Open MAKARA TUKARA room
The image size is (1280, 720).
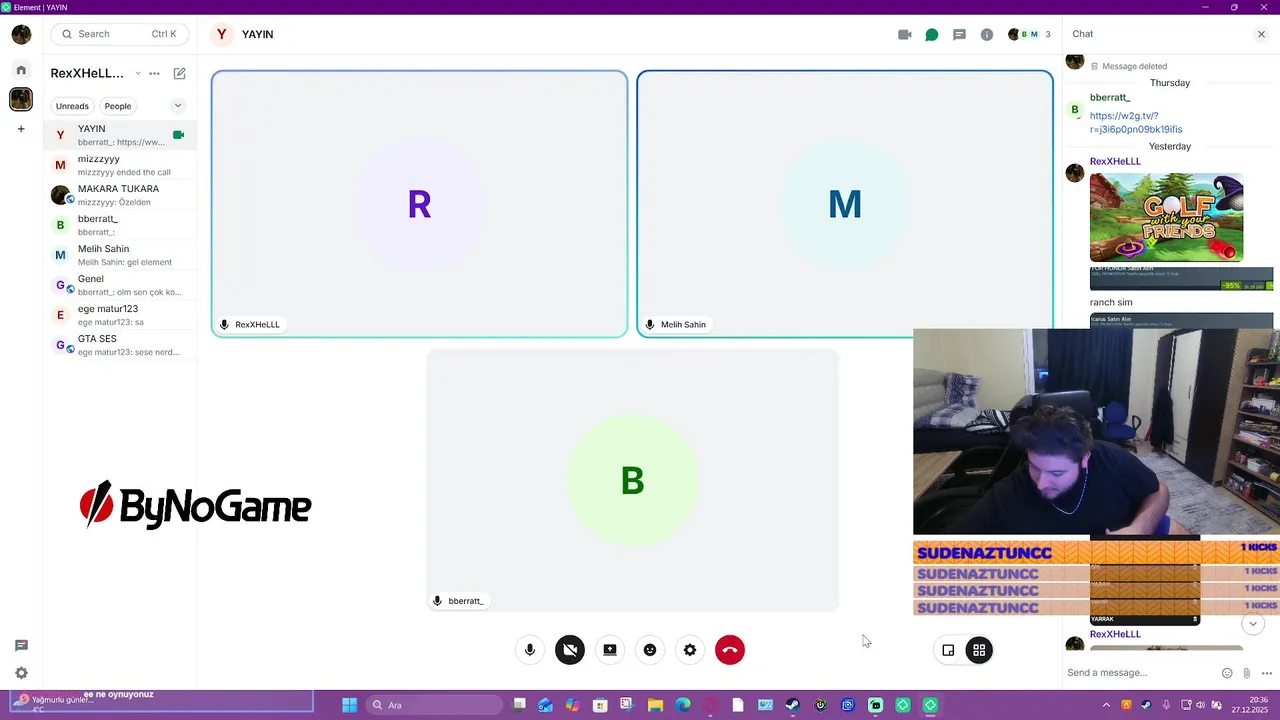tap(120, 195)
